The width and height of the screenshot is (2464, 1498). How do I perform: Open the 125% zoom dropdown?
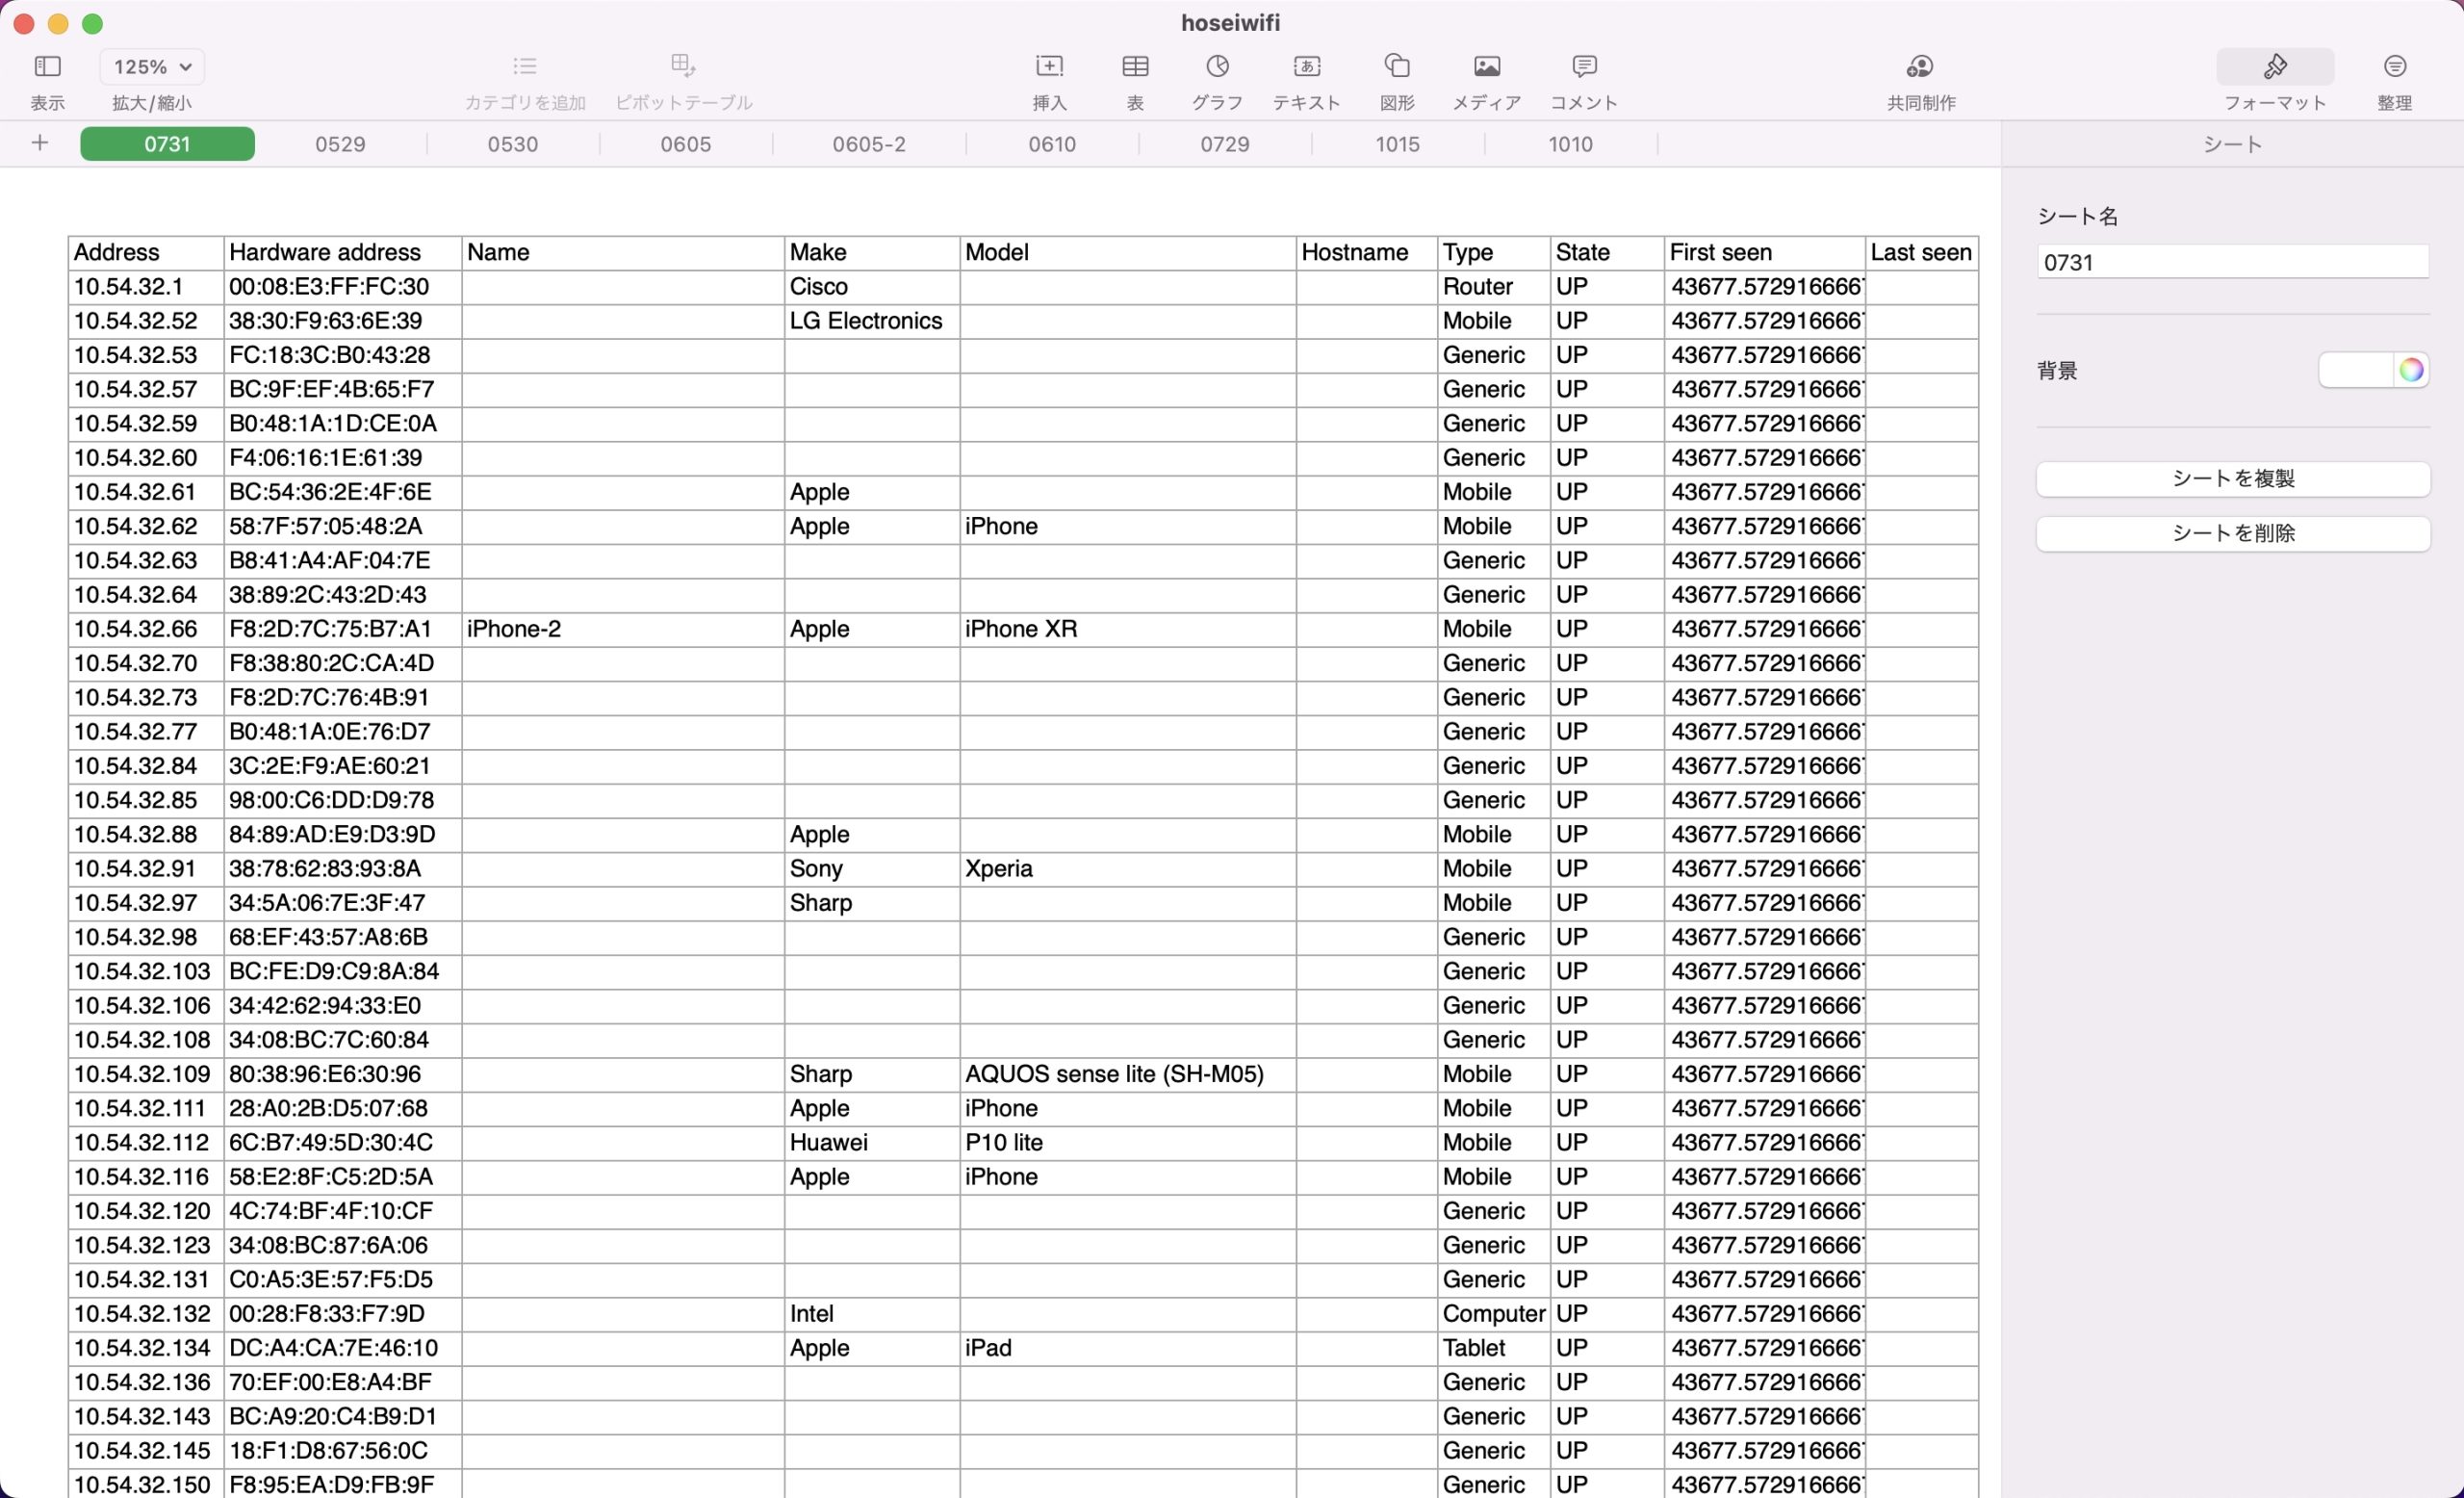[152, 67]
